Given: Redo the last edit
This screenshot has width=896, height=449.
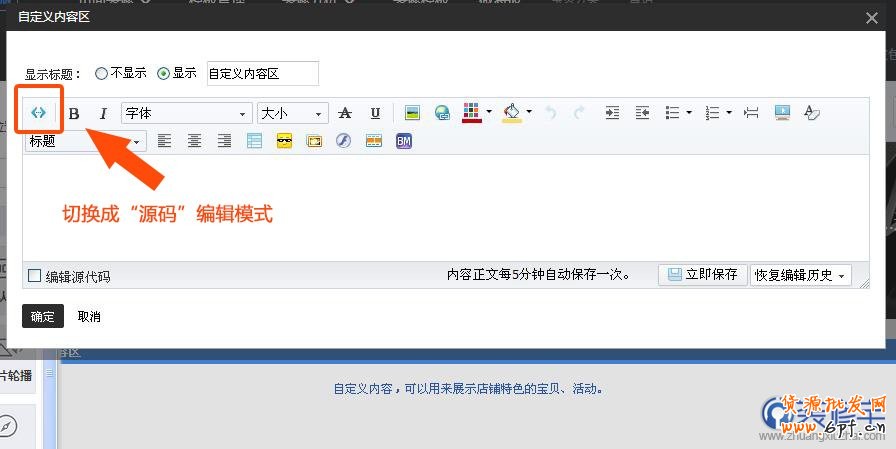Looking at the screenshot, I should (579, 113).
